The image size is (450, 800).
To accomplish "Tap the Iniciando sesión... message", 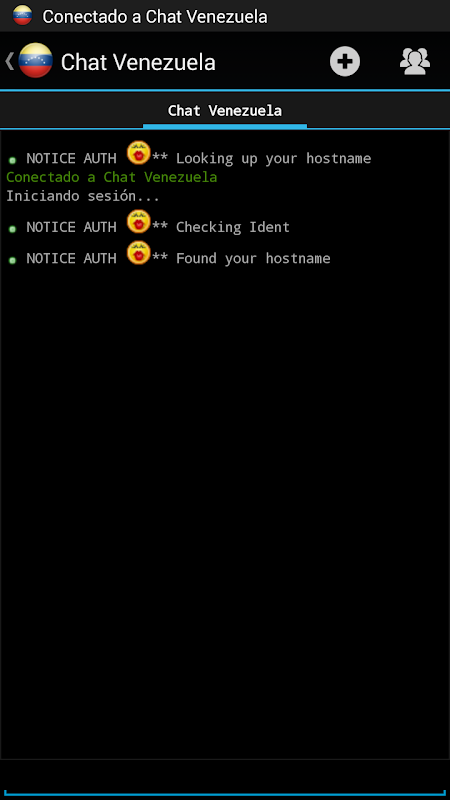I will [83, 196].
